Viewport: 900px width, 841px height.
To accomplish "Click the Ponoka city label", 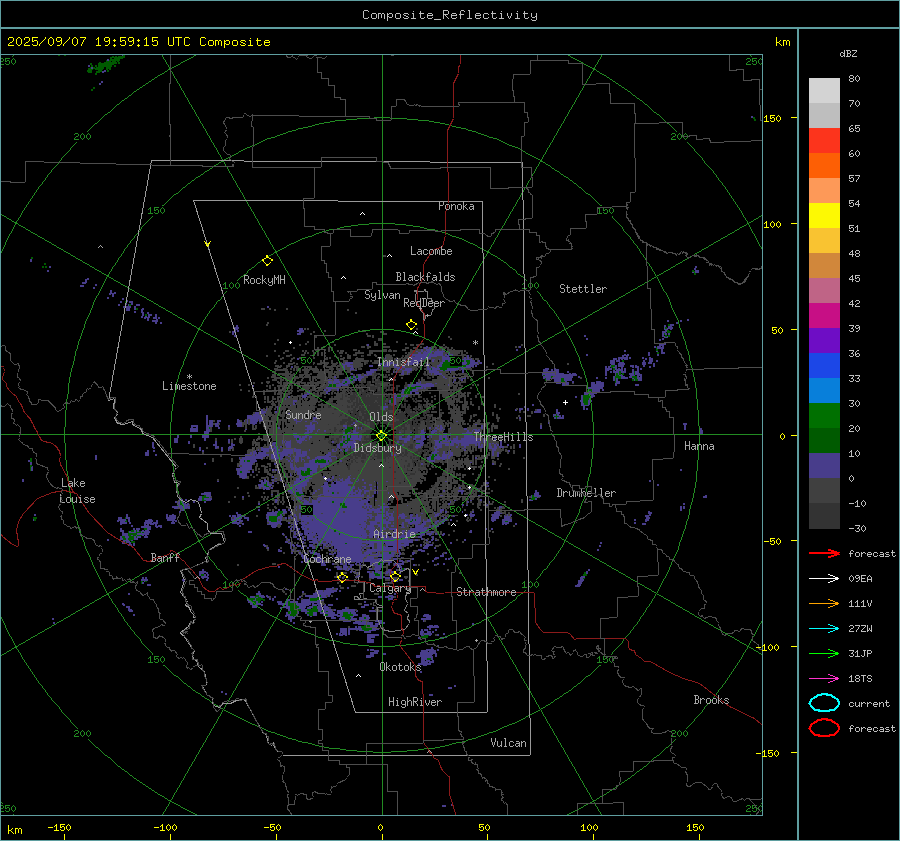I will click(x=456, y=206).
